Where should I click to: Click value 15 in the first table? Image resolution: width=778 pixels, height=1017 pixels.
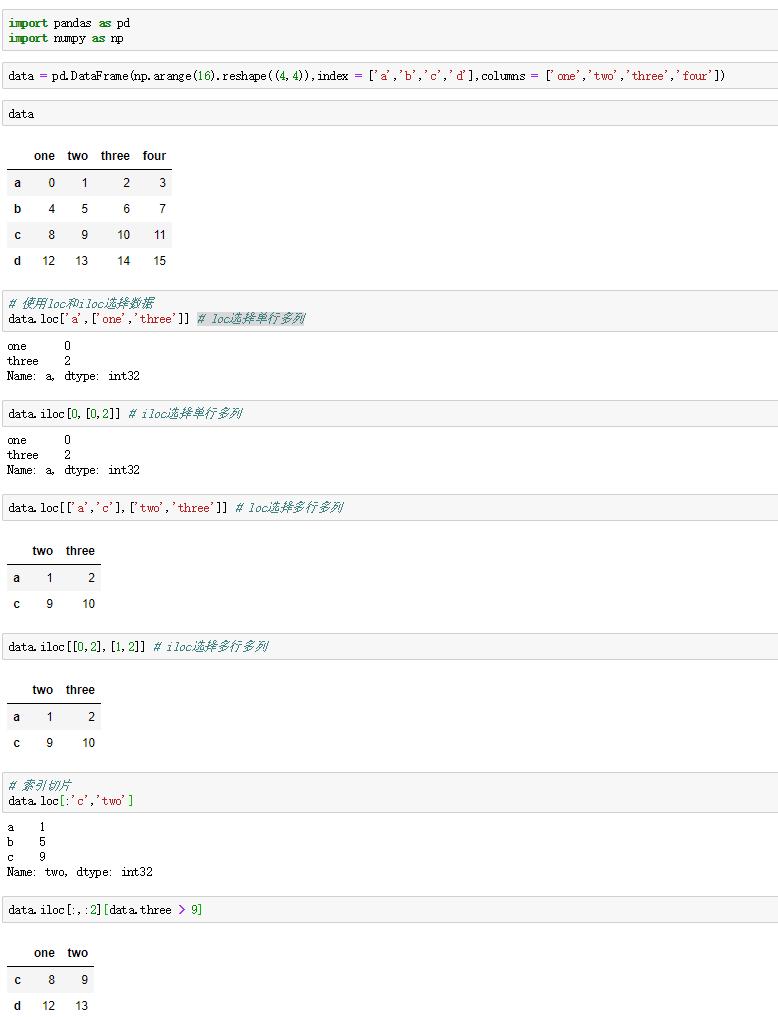point(159,261)
